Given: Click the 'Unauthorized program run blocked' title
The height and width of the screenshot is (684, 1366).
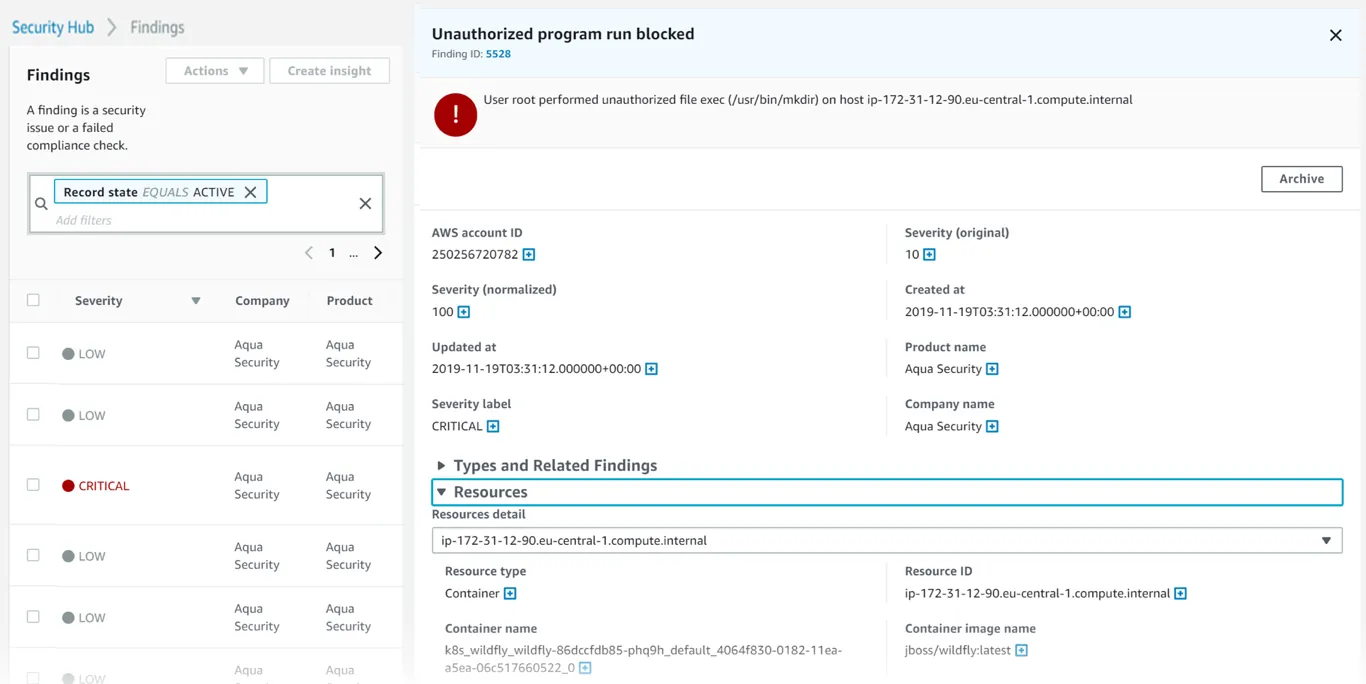Looking at the screenshot, I should coord(563,34).
